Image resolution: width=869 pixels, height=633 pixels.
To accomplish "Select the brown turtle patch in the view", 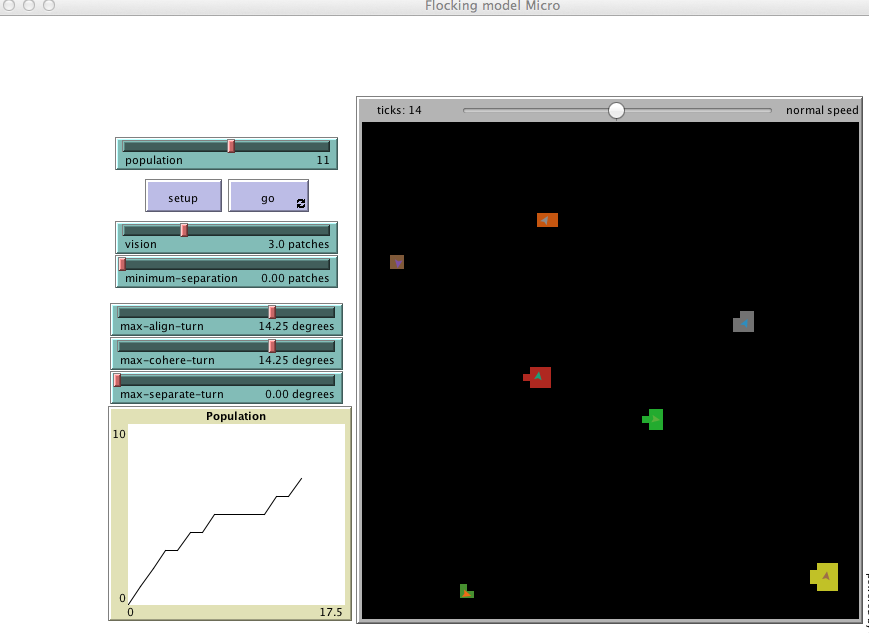I will click(x=397, y=262).
